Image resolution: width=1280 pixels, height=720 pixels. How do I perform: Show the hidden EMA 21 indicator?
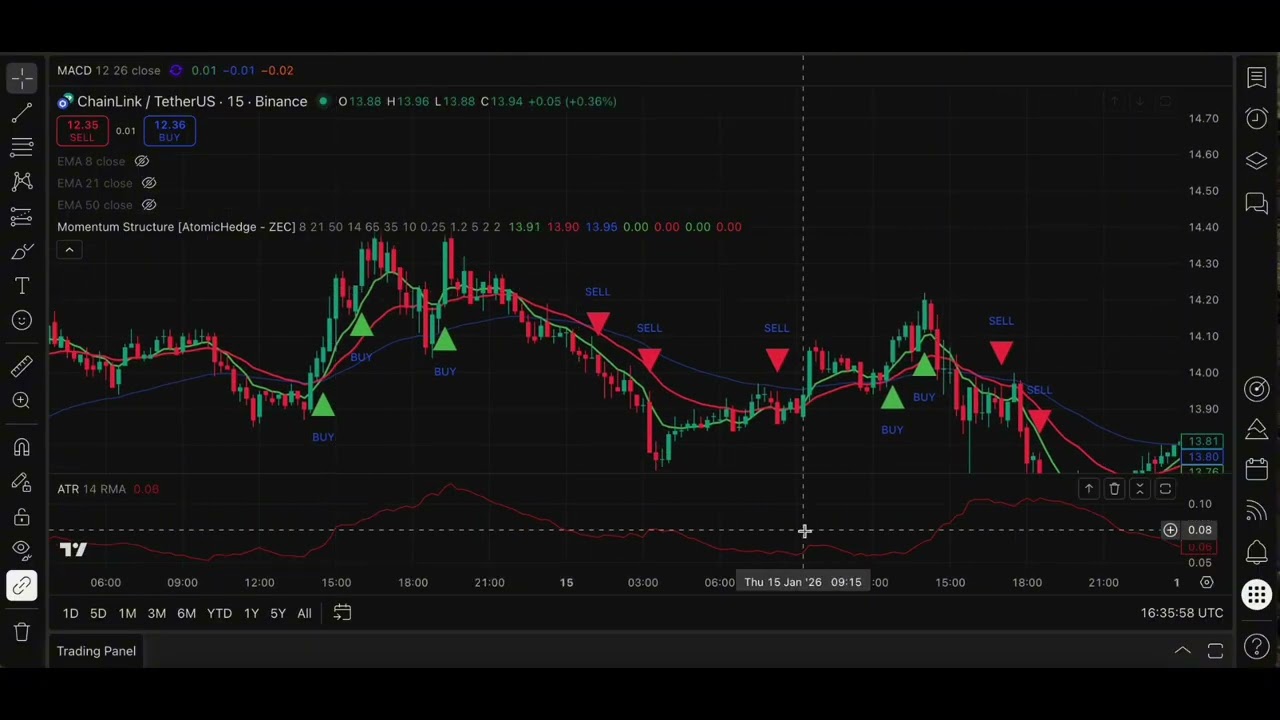click(149, 183)
